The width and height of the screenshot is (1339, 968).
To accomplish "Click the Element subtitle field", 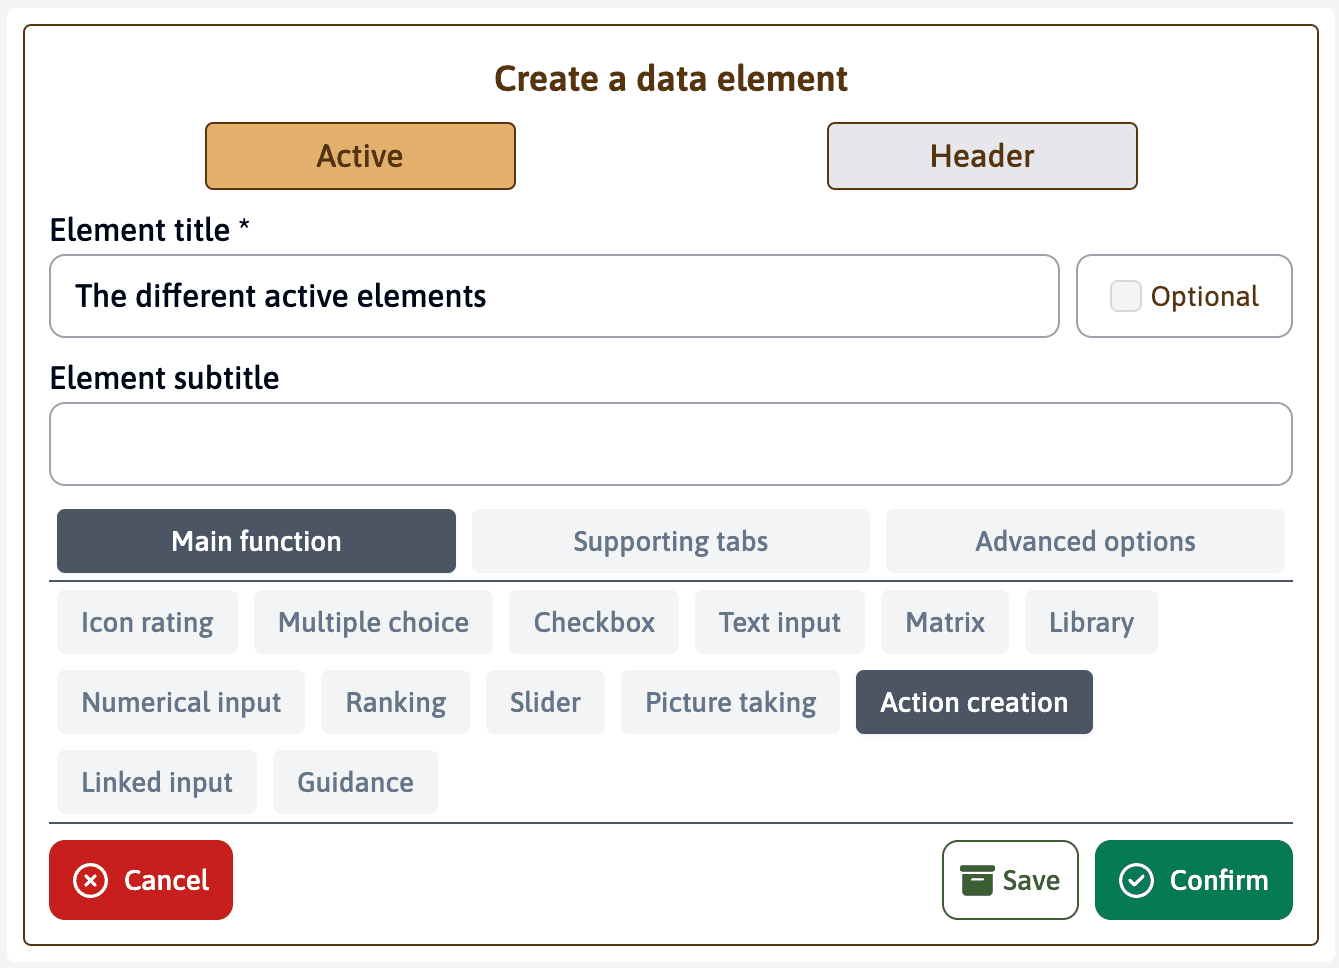I will coord(670,443).
